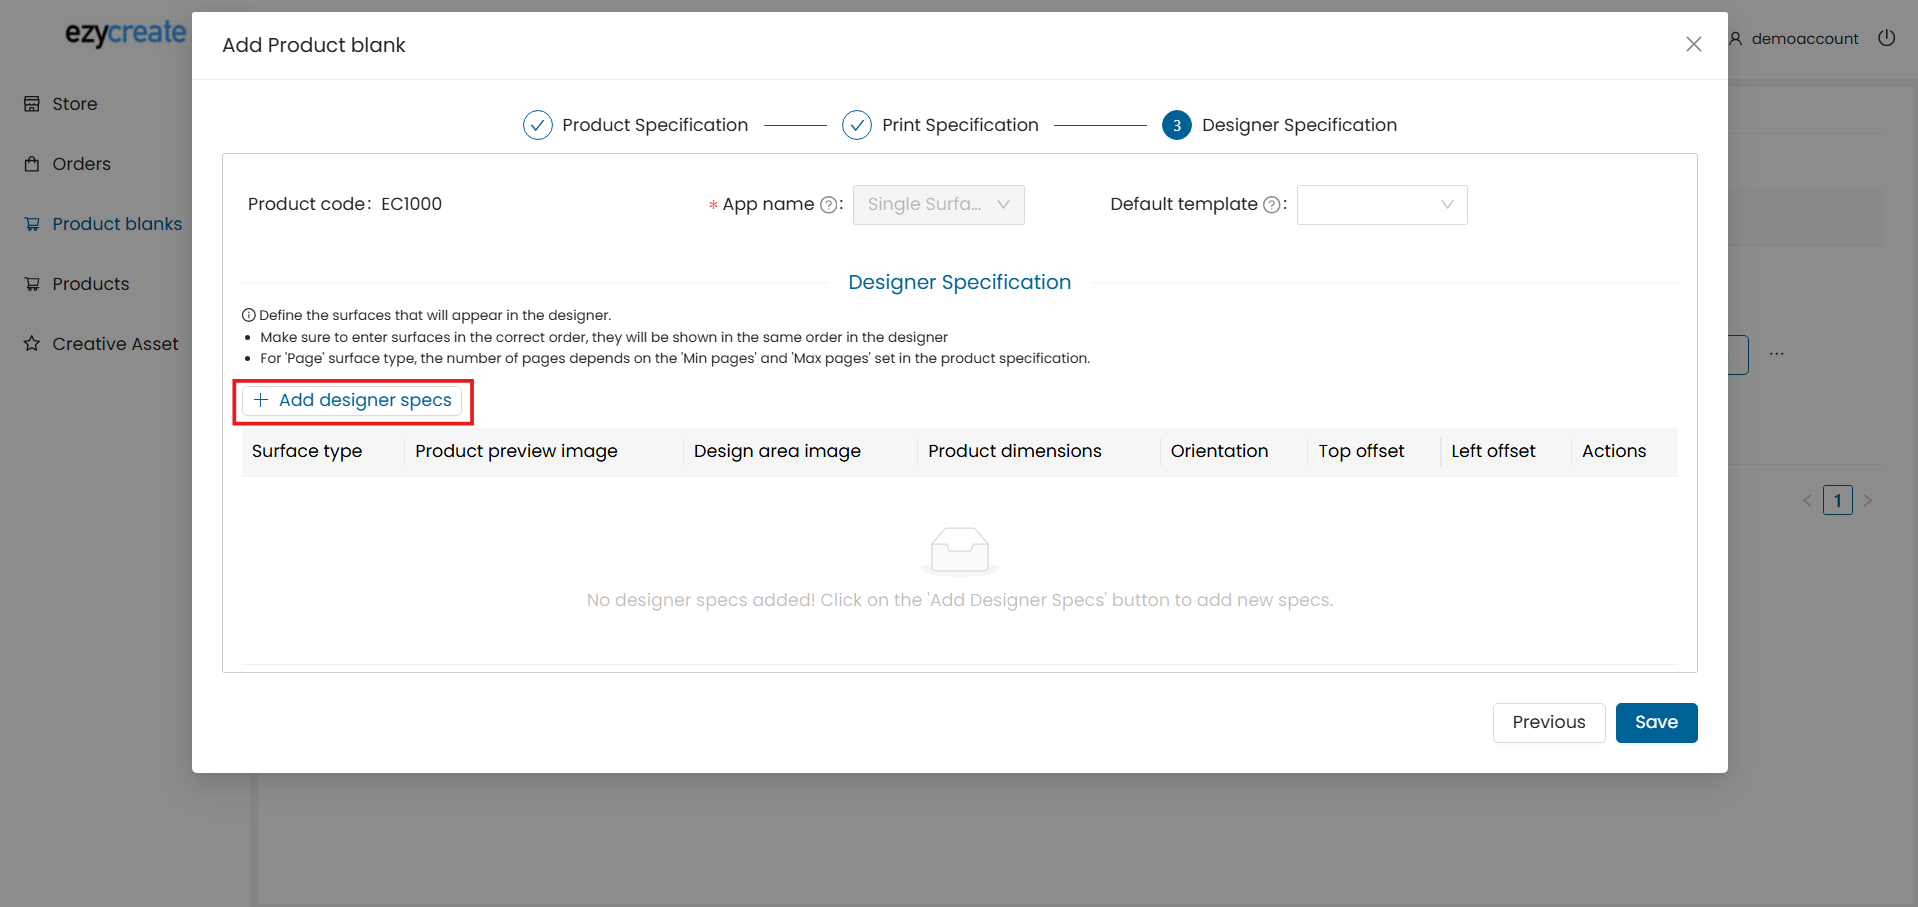This screenshot has width=1918, height=907.
Task: Click the App name help question-mark icon
Action: (x=828, y=205)
